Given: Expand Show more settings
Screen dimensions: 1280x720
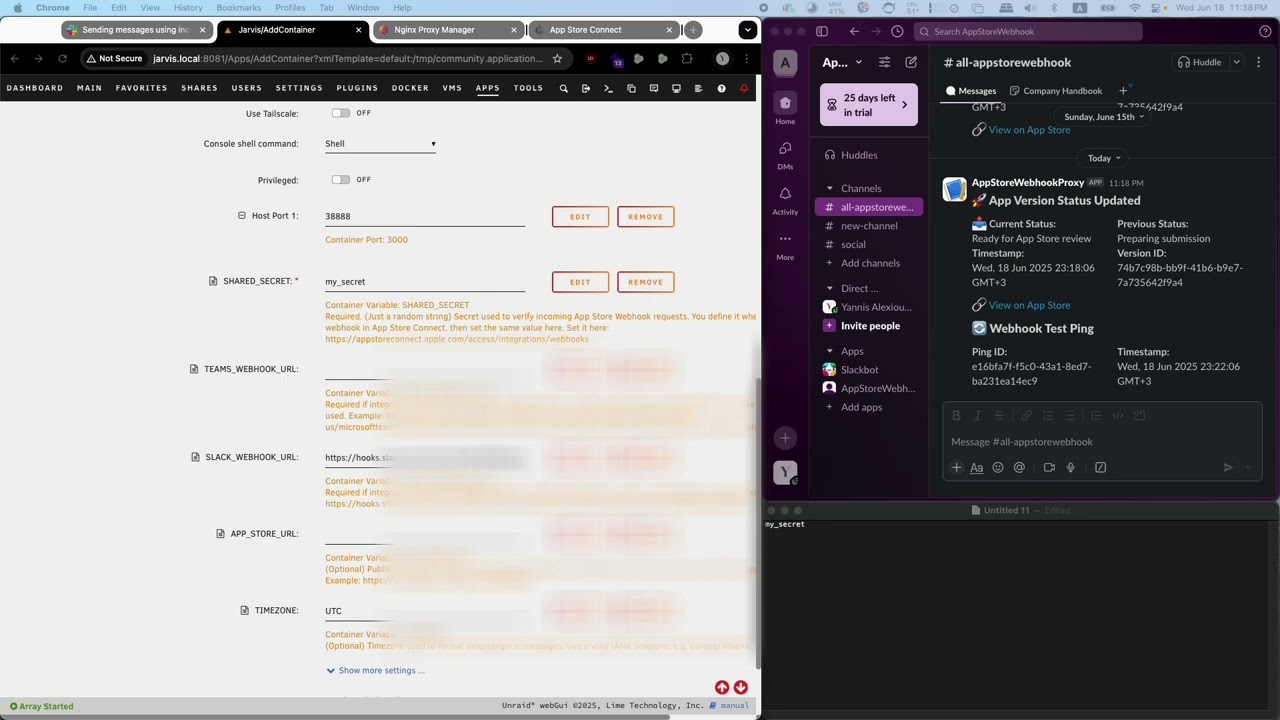Looking at the screenshot, I should [375, 670].
